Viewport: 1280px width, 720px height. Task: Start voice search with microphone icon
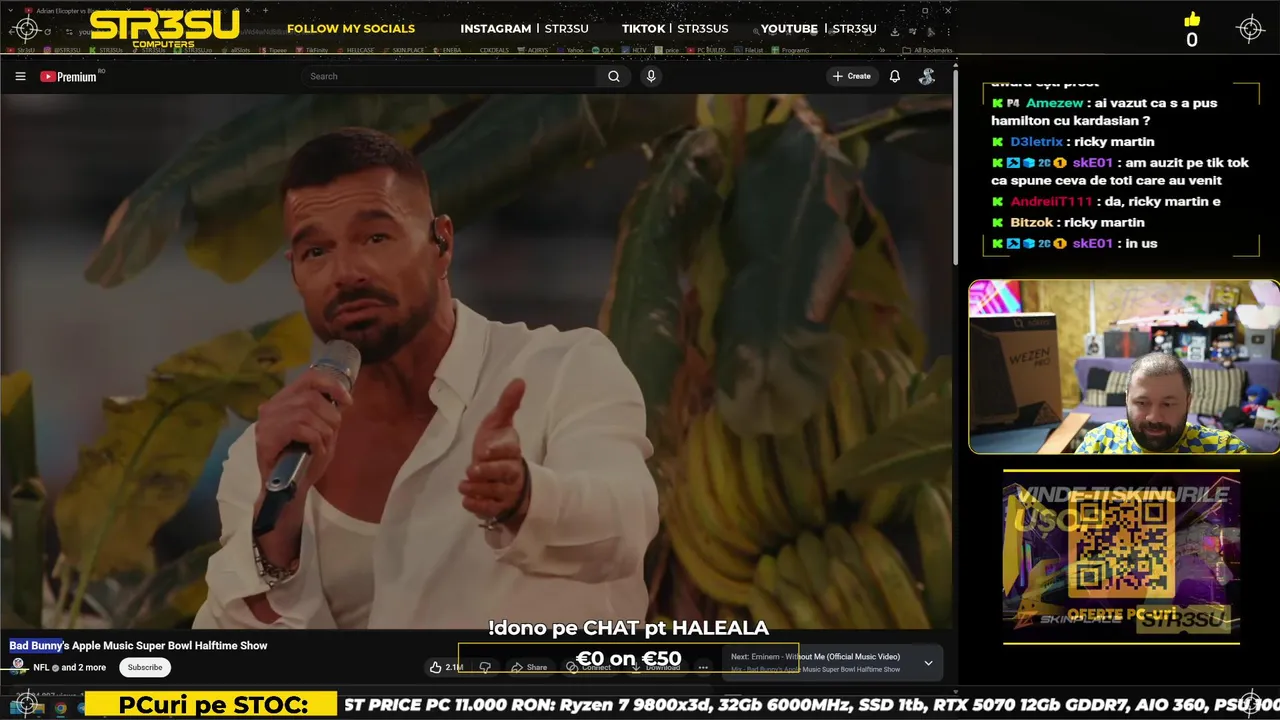point(651,76)
